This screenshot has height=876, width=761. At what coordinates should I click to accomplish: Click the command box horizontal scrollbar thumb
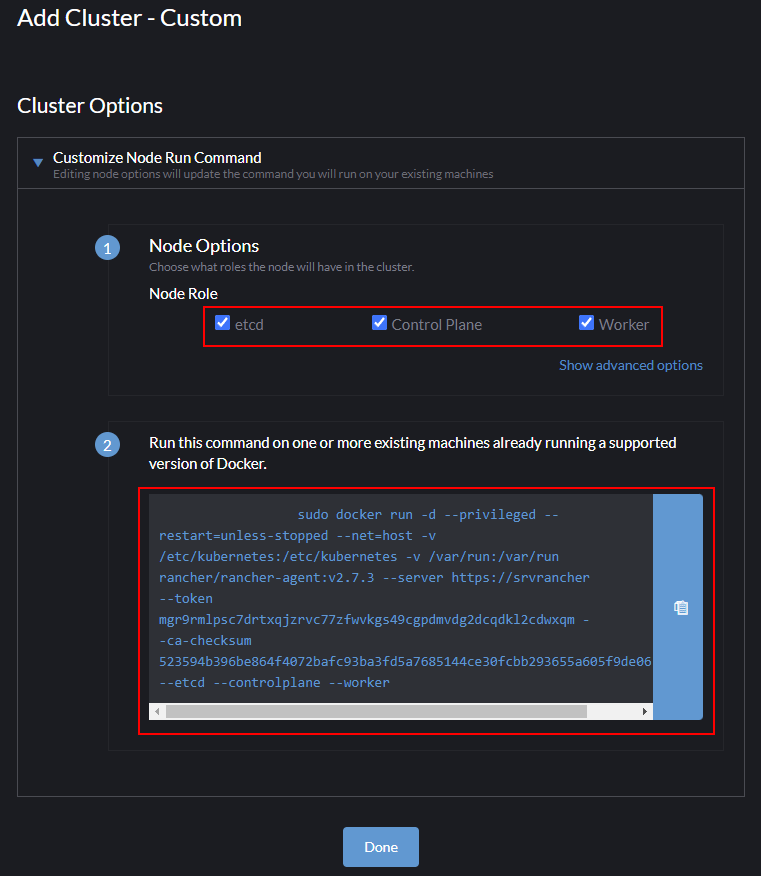click(376, 711)
